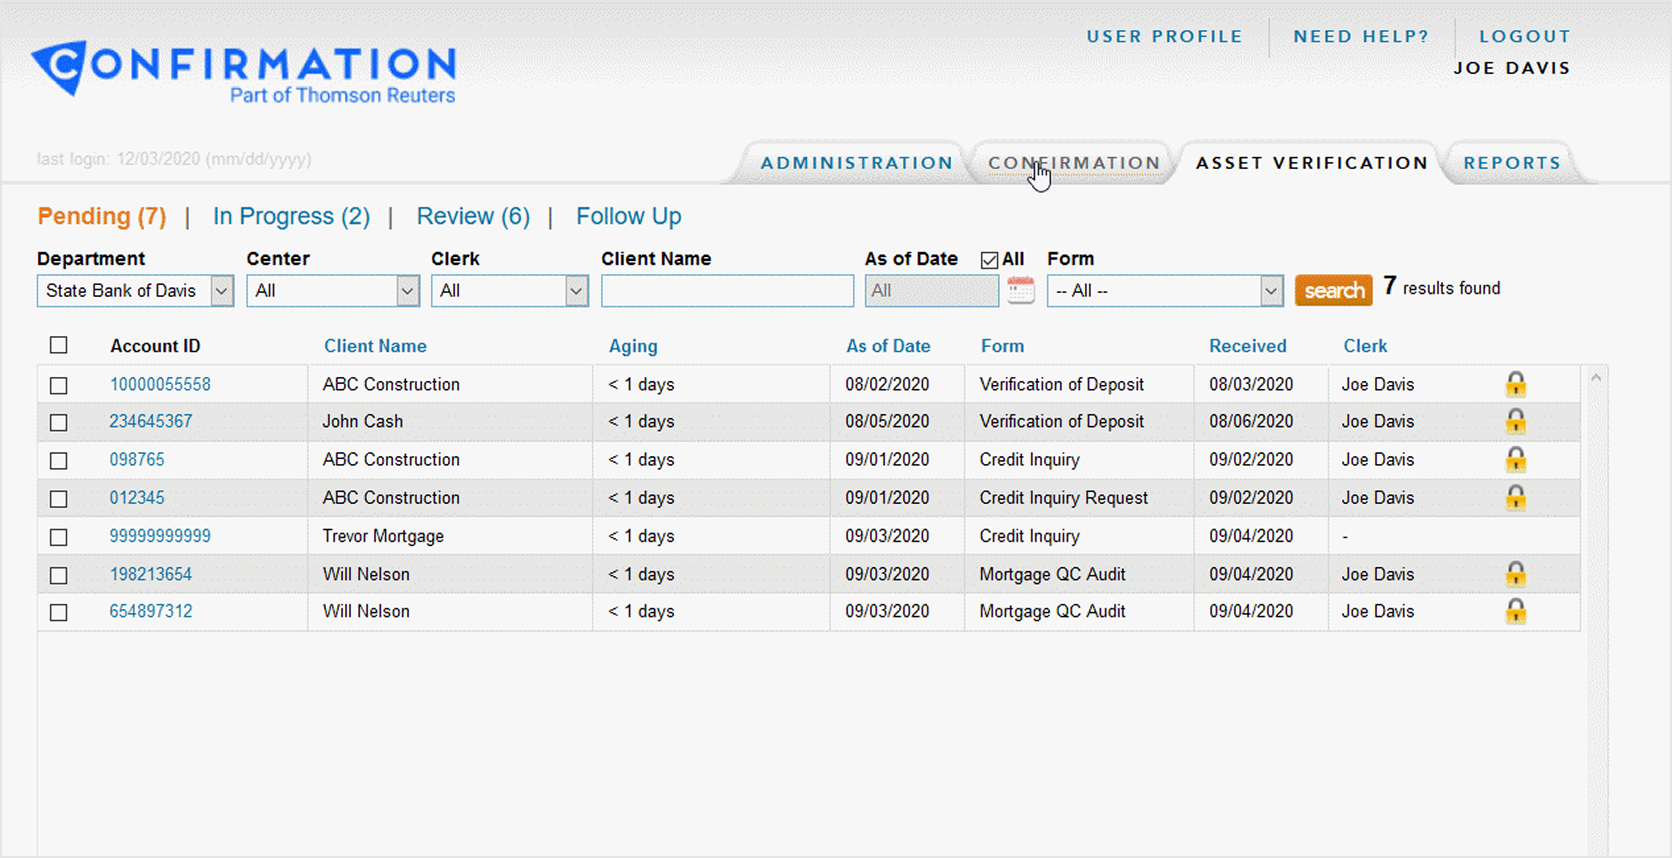Image resolution: width=1672 pixels, height=858 pixels.
Task: Click the Confirmation logo
Action: pos(244,71)
